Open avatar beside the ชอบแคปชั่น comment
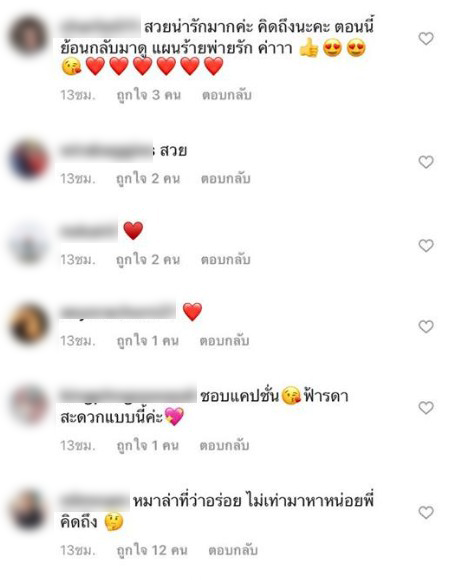This screenshot has height=580, width=457. tap(29, 405)
